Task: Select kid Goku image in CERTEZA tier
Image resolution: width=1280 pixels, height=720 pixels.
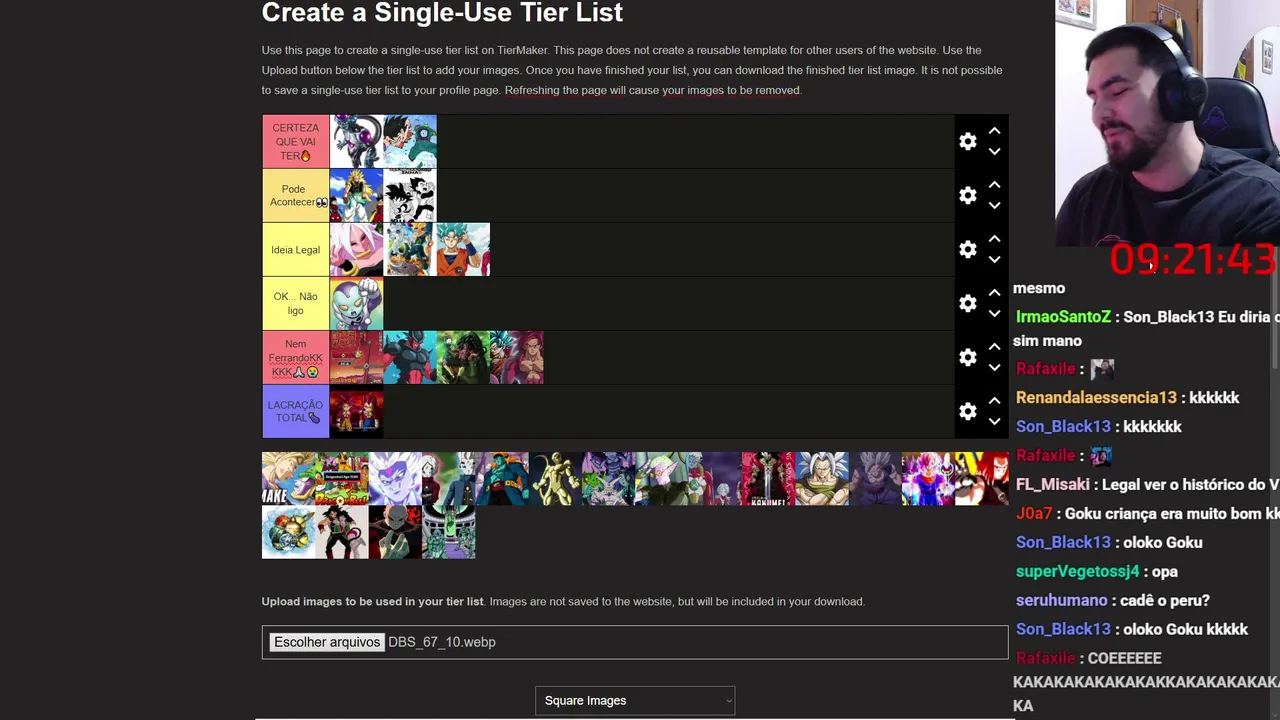Action: pos(410,142)
